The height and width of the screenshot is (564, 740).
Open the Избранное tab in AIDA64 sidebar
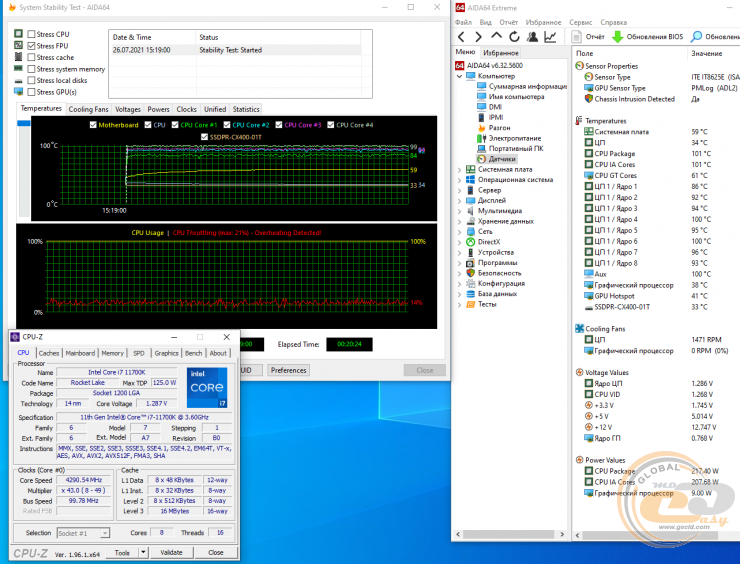500,53
